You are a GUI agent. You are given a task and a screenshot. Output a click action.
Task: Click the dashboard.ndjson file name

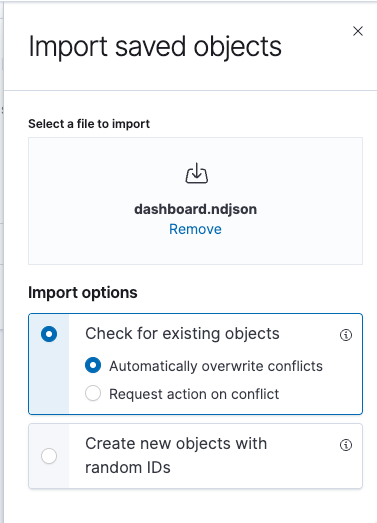196,209
